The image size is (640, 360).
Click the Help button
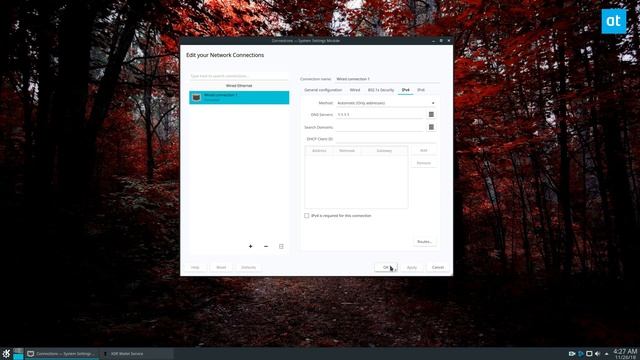pyautogui.click(x=195, y=267)
